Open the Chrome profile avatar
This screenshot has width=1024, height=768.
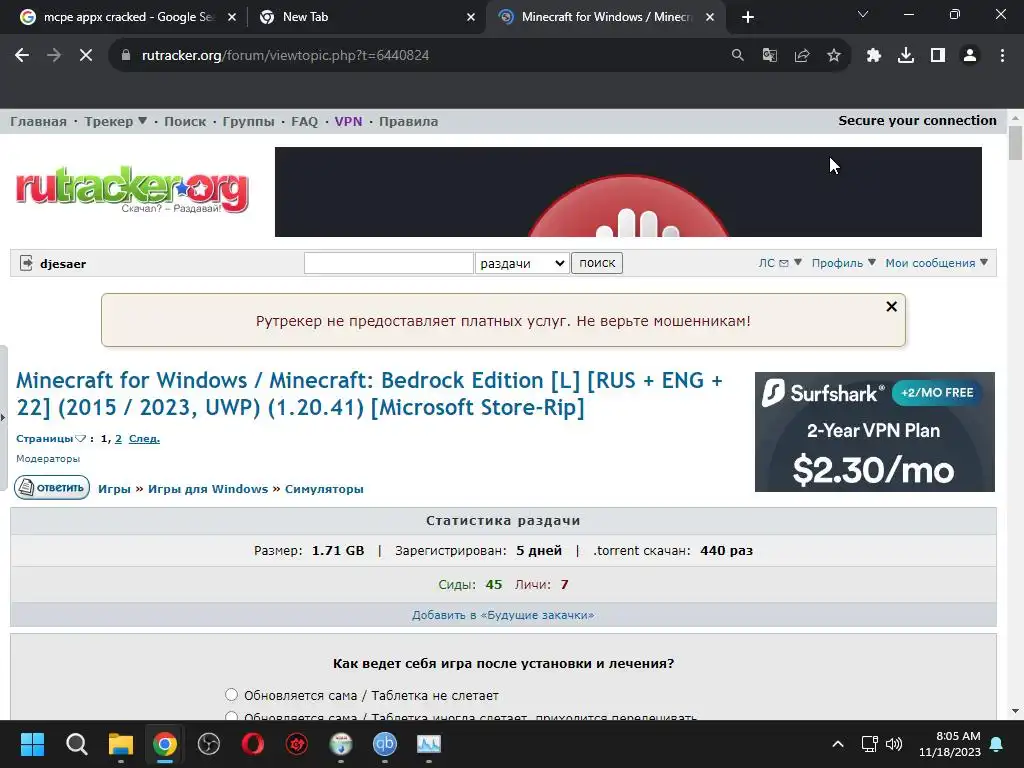coord(970,56)
